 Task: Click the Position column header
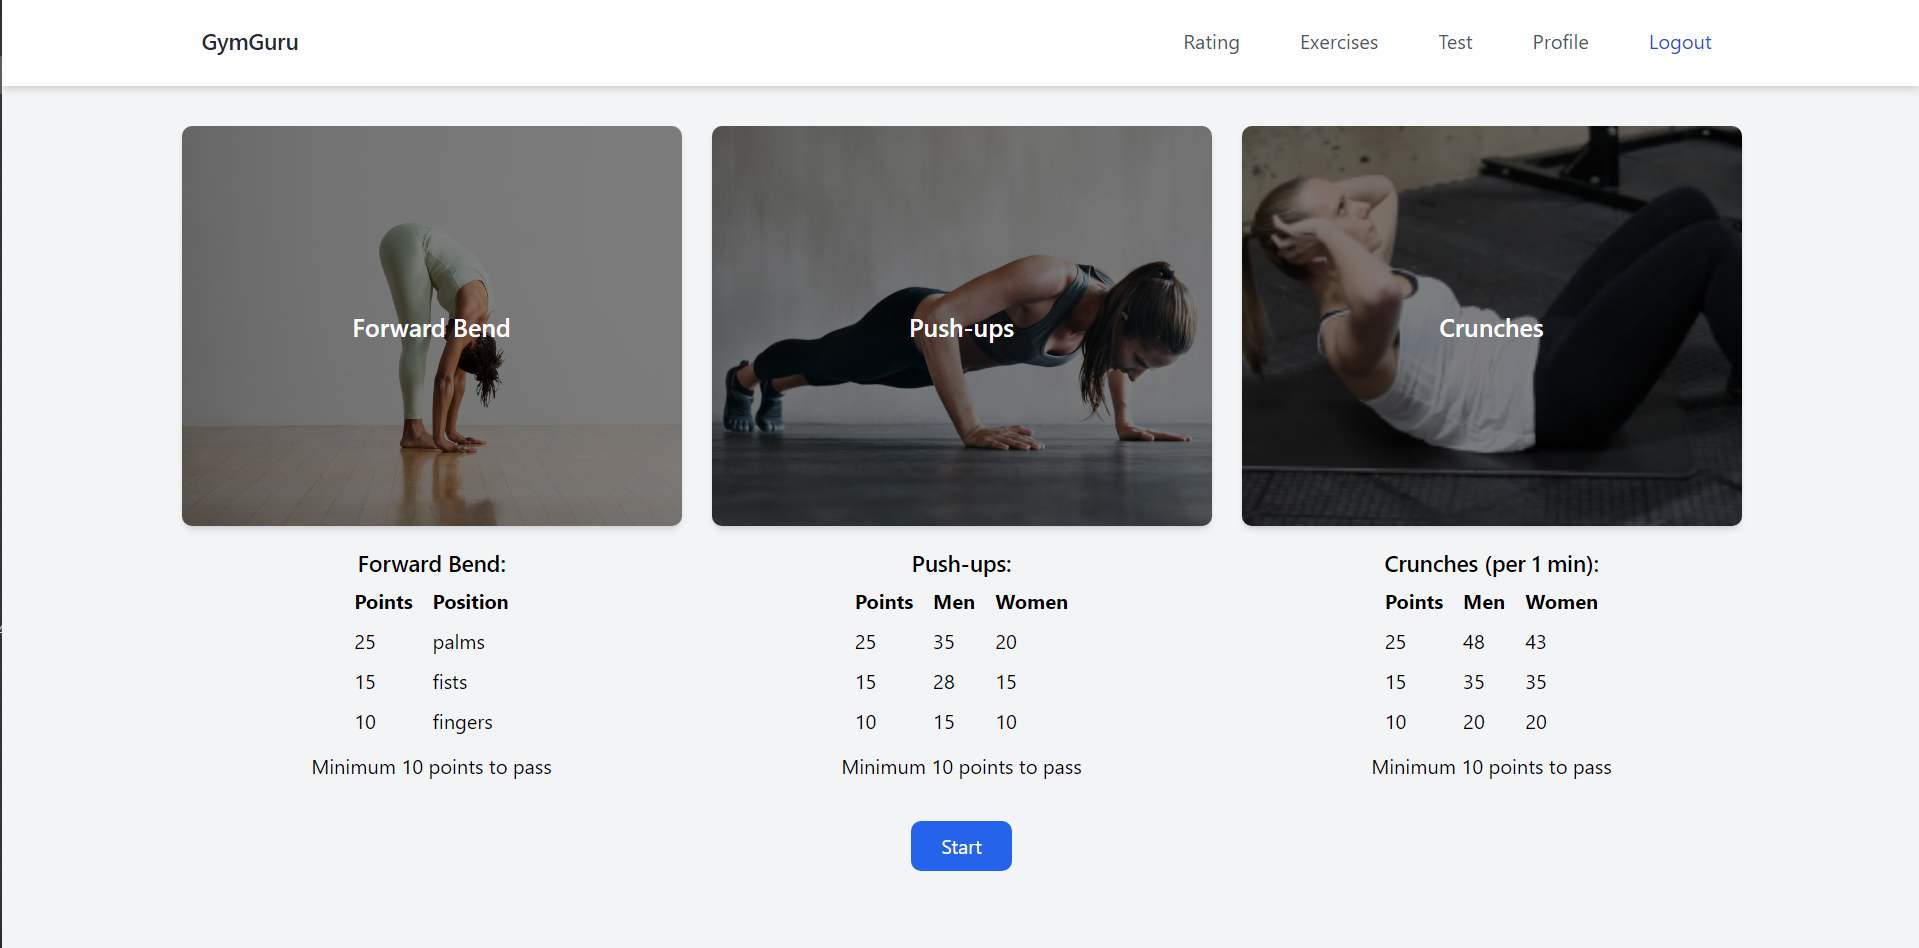point(470,602)
